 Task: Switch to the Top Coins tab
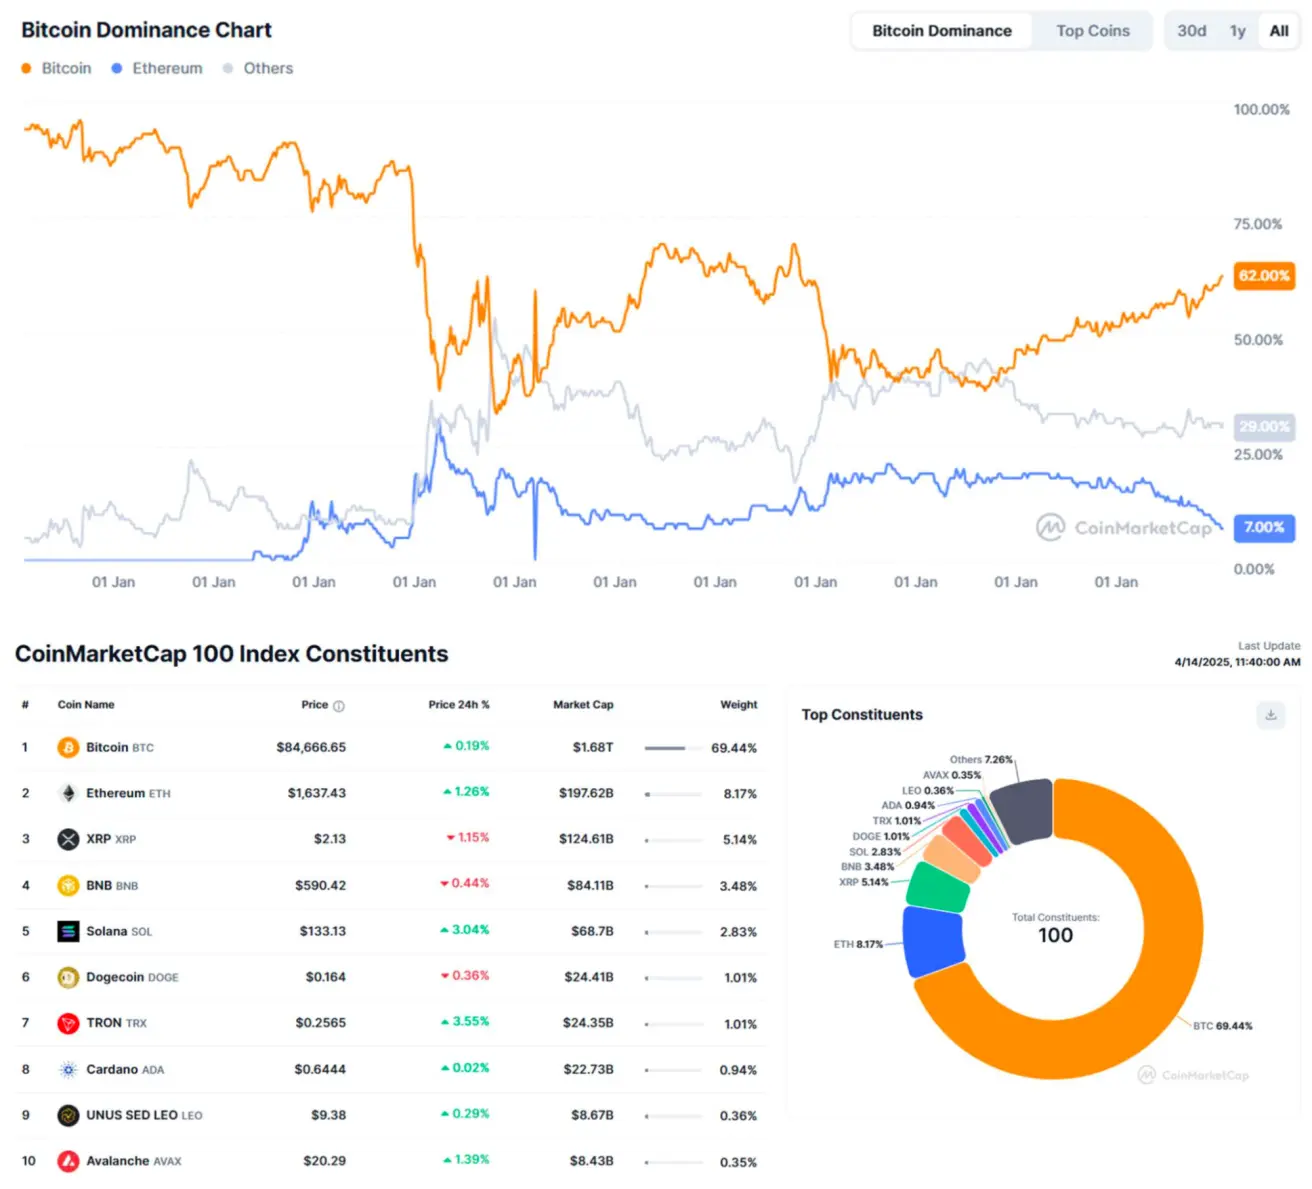click(1093, 31)
